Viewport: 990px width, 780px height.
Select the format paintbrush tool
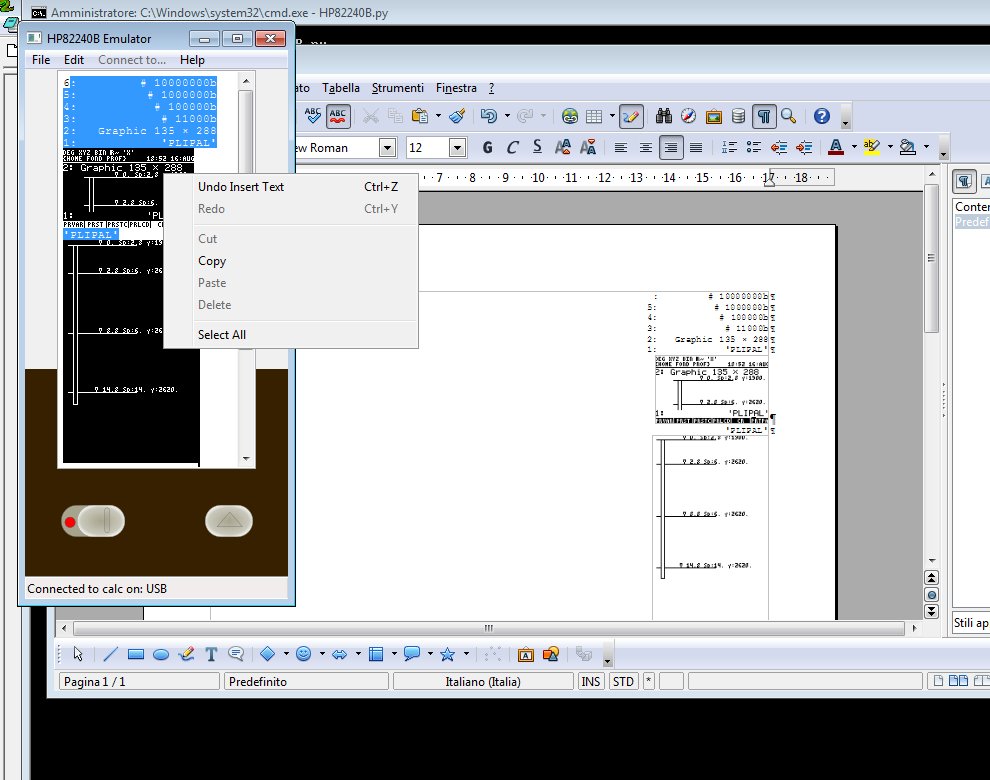tap(457, 116)
